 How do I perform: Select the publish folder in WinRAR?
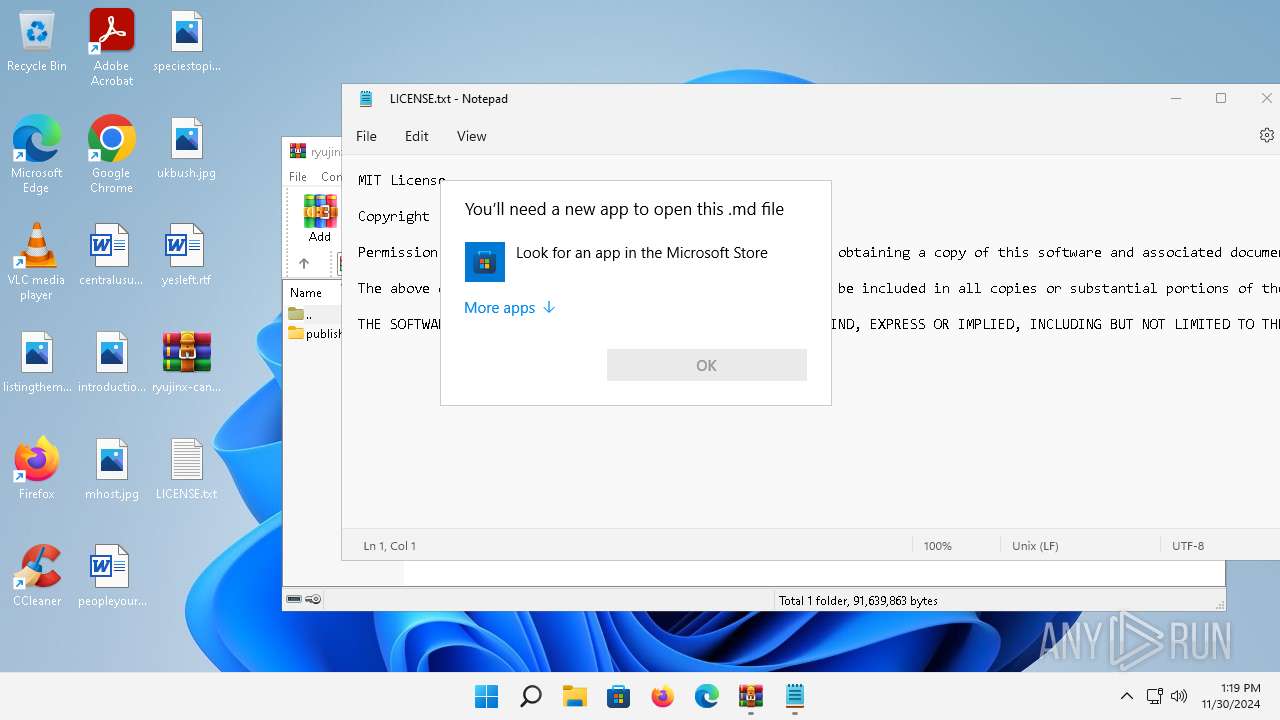tap(315, 334)
